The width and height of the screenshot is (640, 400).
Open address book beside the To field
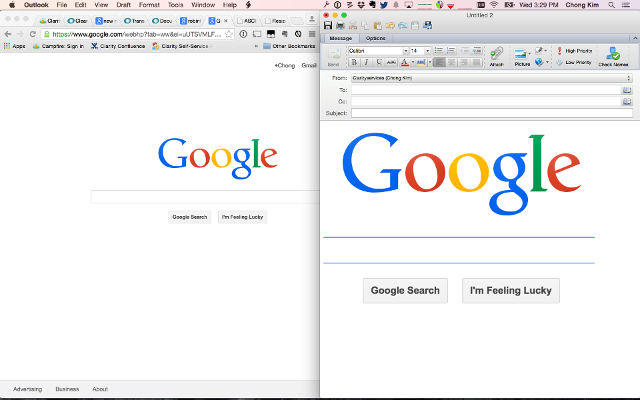tap(627, 90)
